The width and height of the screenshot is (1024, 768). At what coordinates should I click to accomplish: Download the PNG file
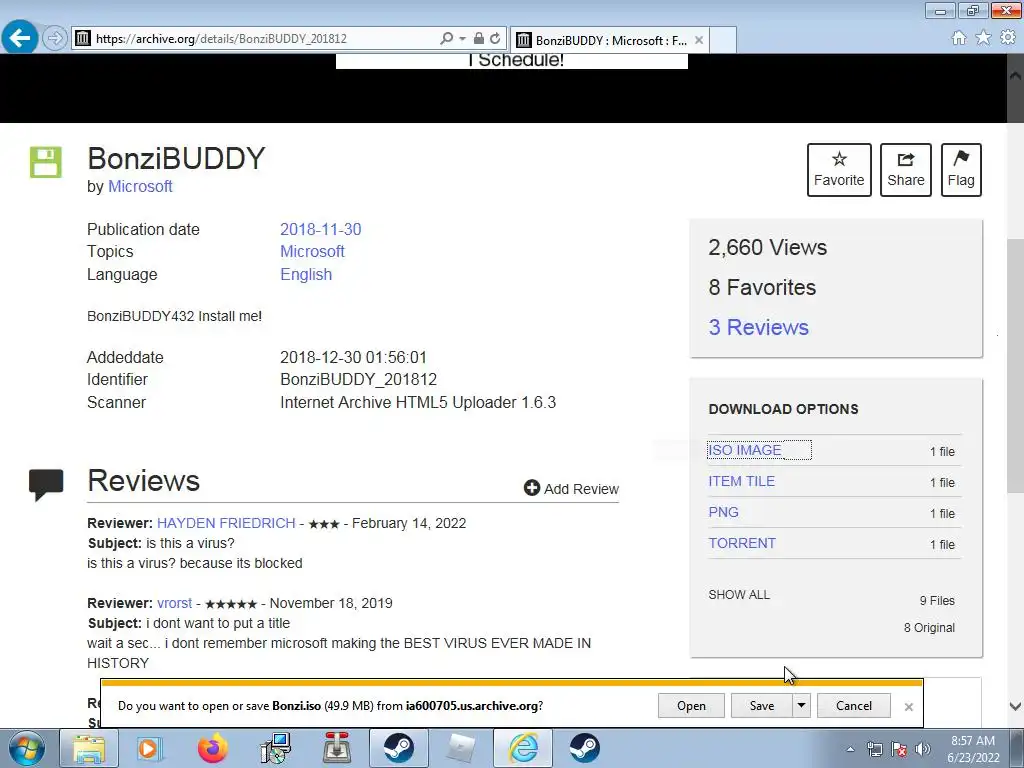click(724, 512)
